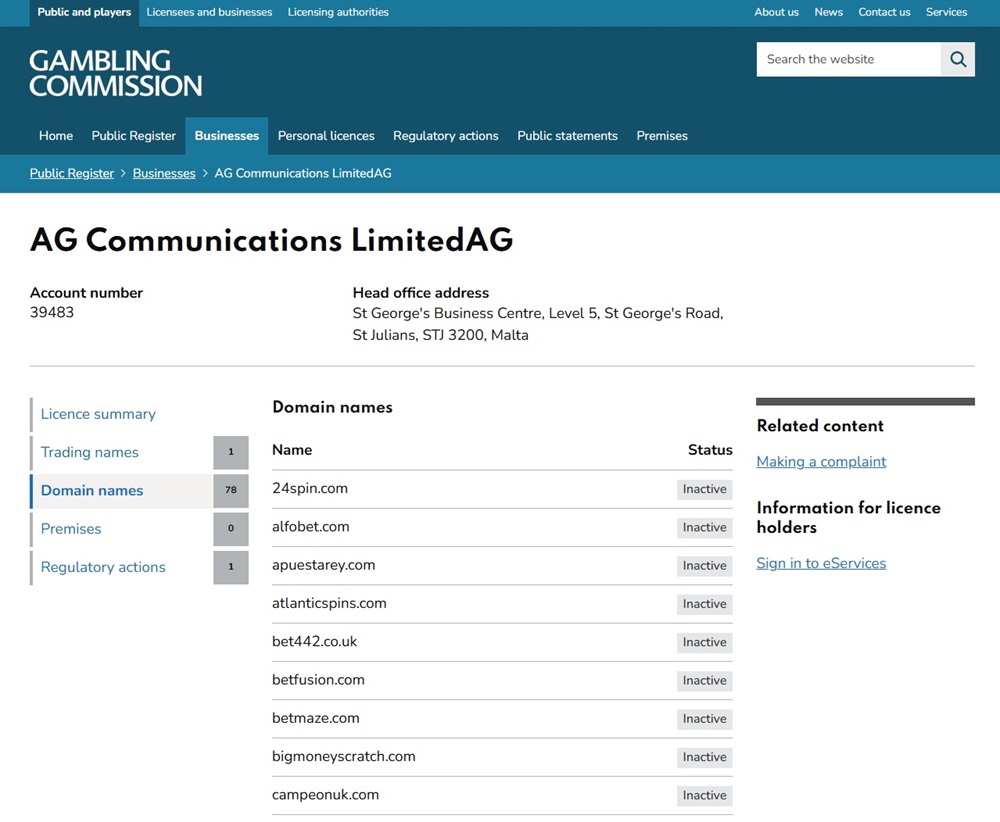This screenshot has width=1000, height=822.
Task: Open Trading names in the sidebar
Action: click(90, 452)
